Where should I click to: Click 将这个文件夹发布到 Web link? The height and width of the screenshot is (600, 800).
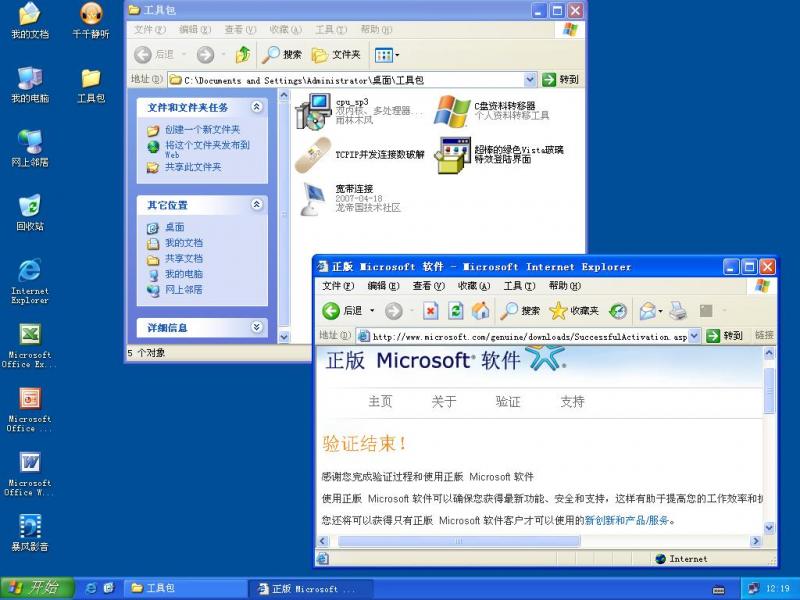[207, 149]
